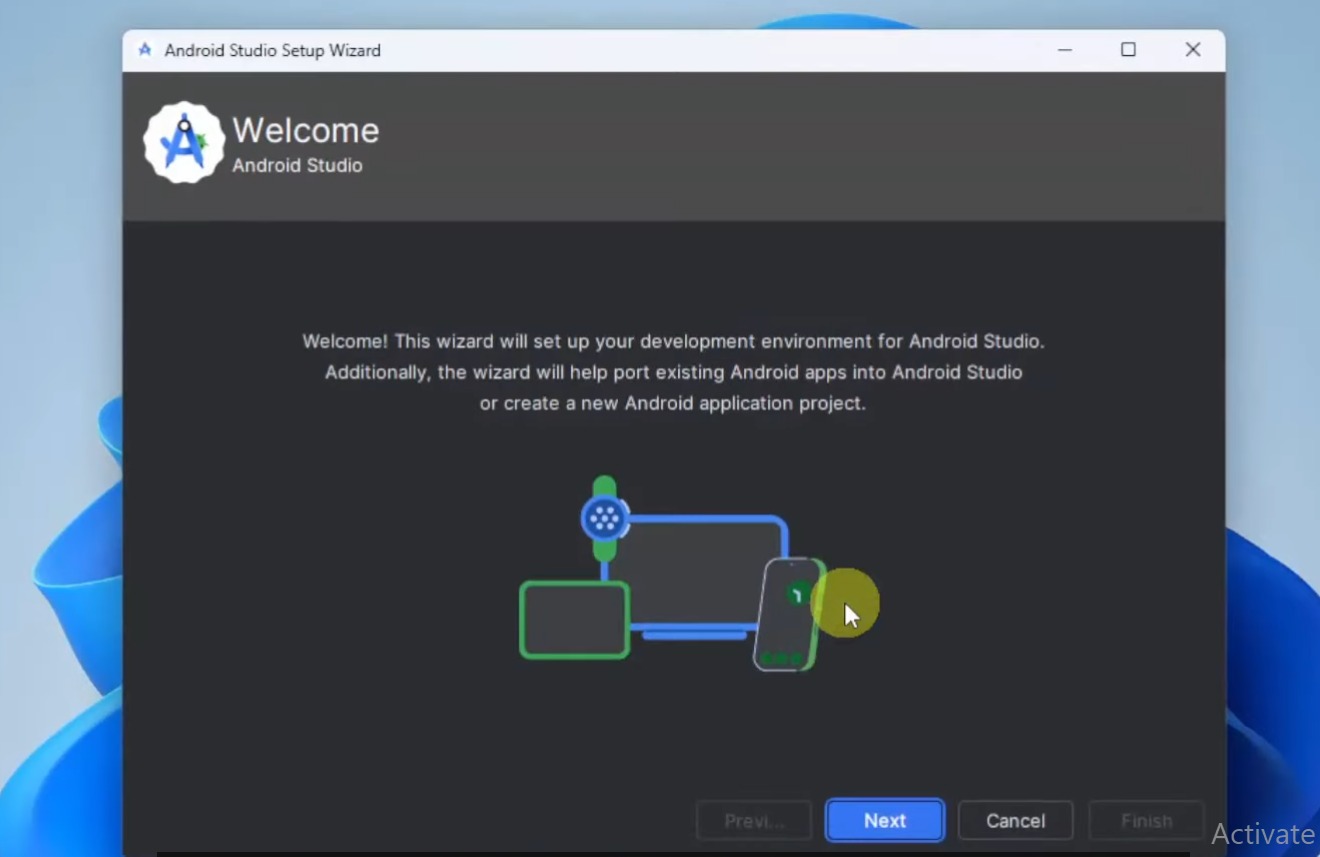Click the Next button
This screenshot has height=857, width=1320.
(x=884, y=820)
